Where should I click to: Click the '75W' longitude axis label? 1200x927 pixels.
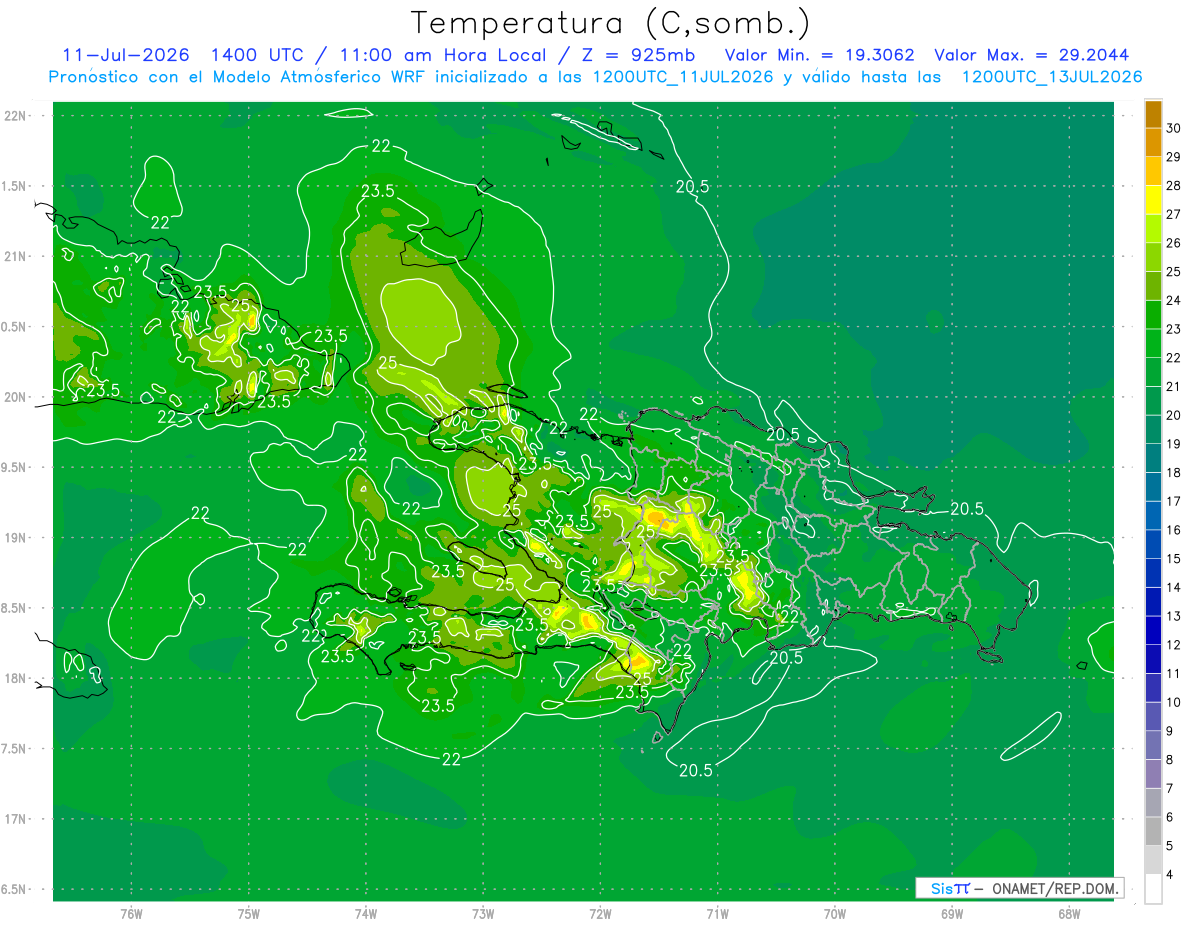[x=249, y=913]
